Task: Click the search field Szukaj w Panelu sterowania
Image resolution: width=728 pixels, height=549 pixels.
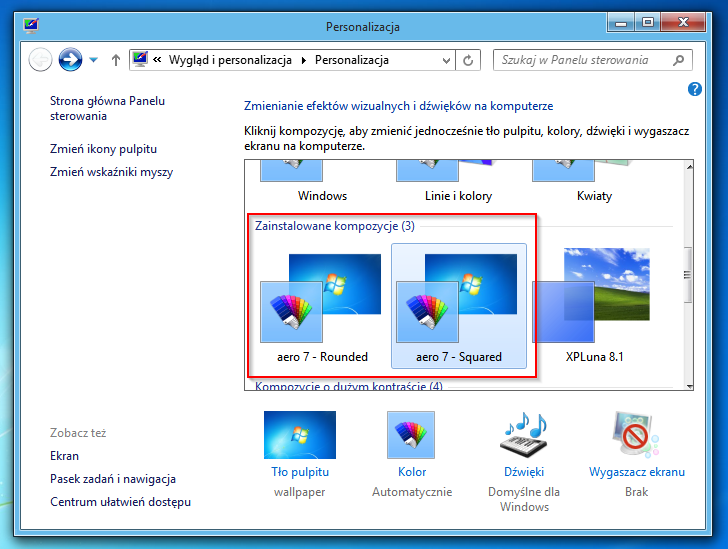Action: tap(592, 60)
